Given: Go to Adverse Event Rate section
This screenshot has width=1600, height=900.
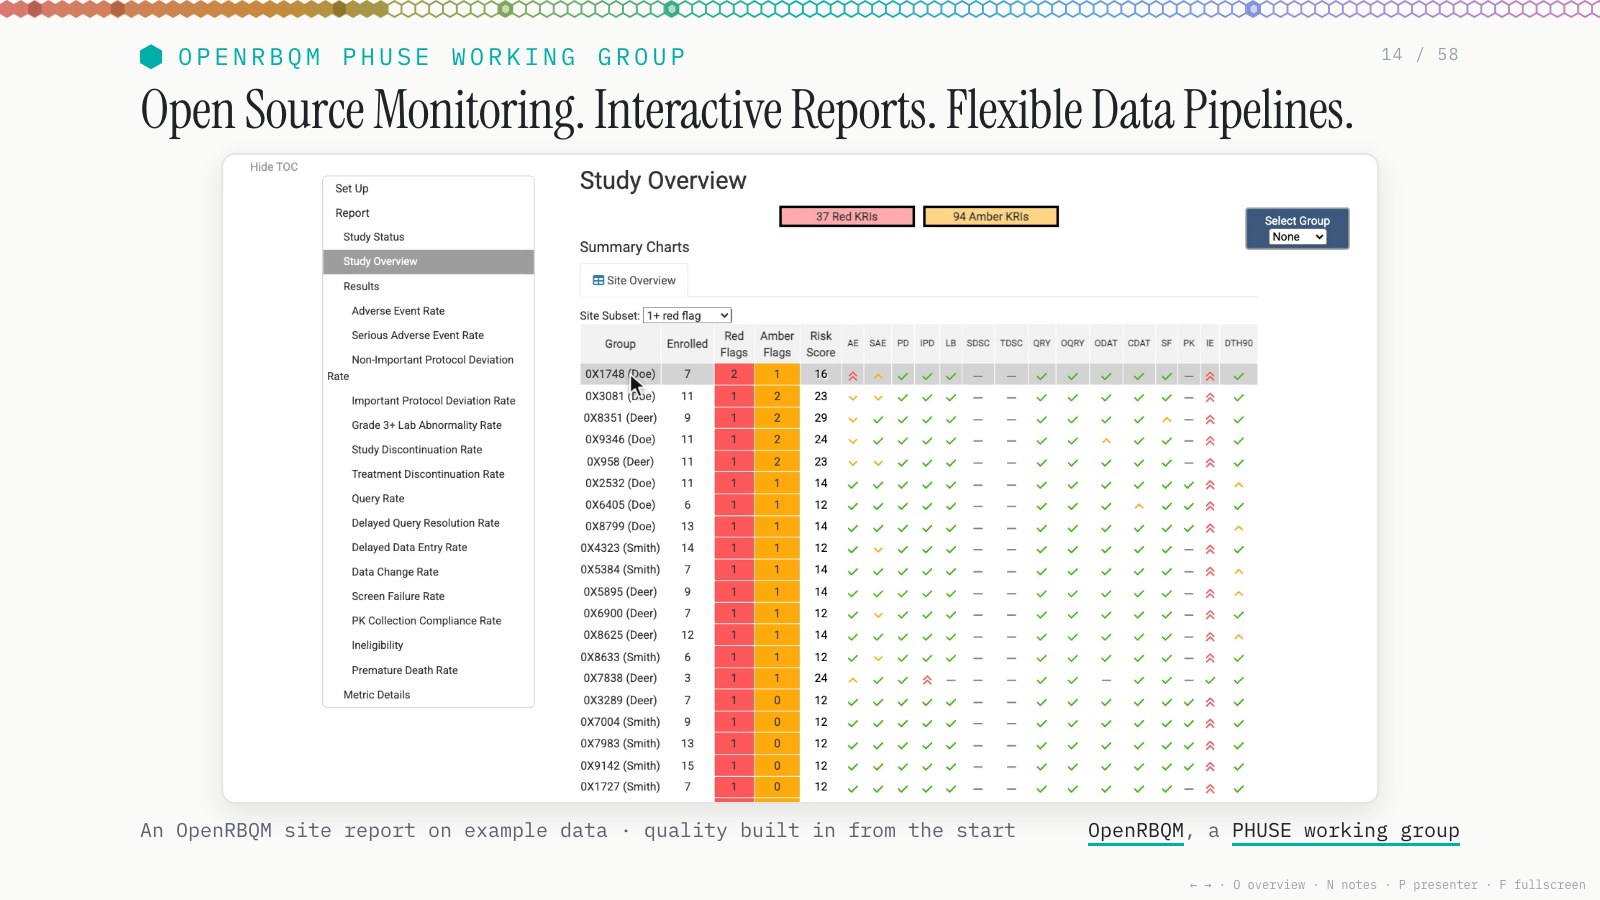Looking at the screenshot, I should (x=398, y=311).
